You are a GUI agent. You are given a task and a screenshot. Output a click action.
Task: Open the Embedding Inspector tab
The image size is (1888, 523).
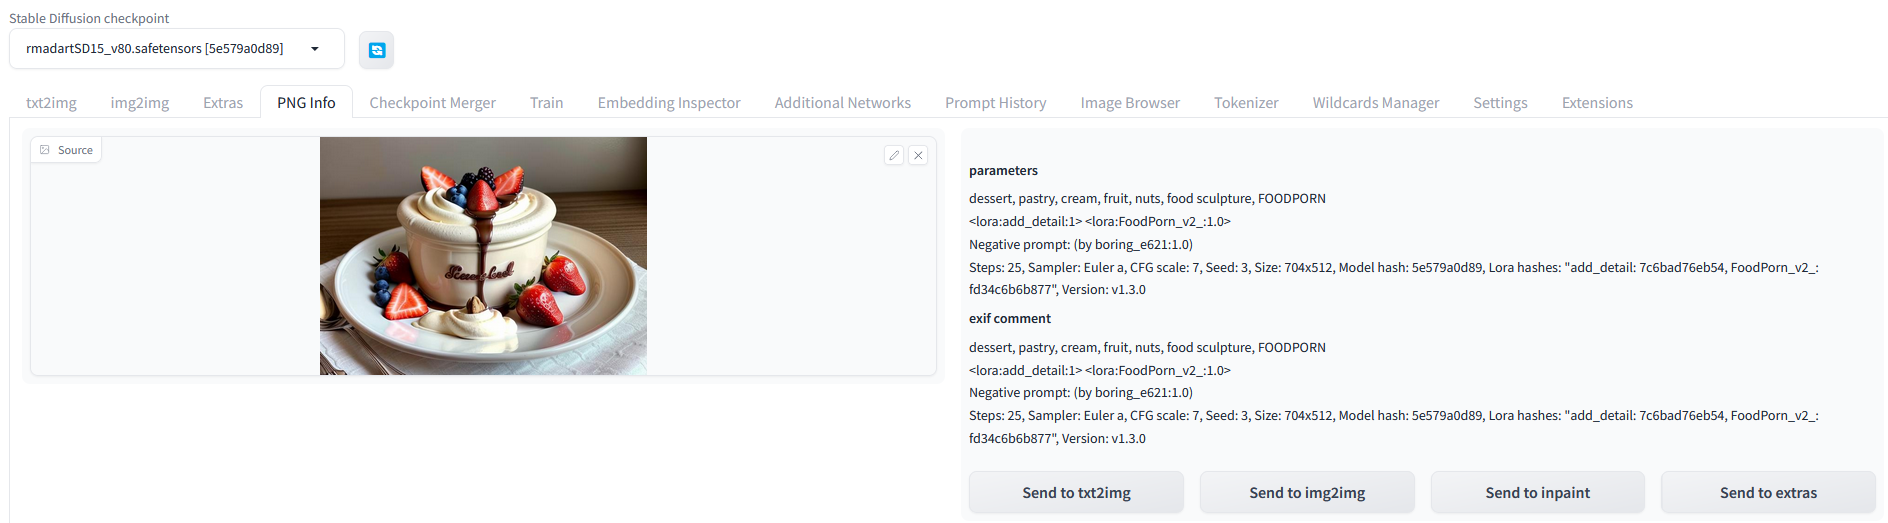pos(669,103)
